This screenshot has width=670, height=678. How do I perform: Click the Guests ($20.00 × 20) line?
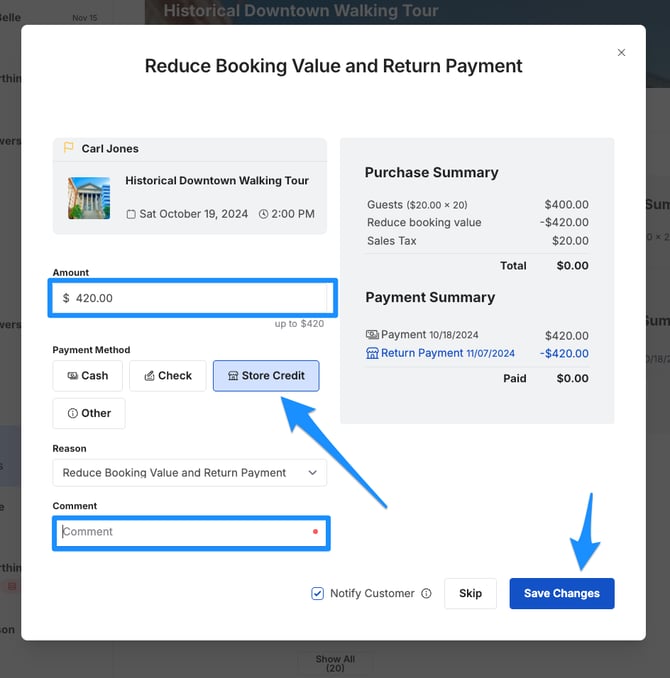(417, 205)
